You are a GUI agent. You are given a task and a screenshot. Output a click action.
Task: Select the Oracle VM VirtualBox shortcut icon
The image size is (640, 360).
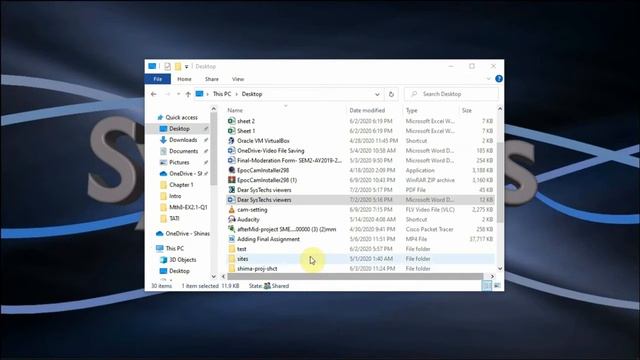coord(231,140)
